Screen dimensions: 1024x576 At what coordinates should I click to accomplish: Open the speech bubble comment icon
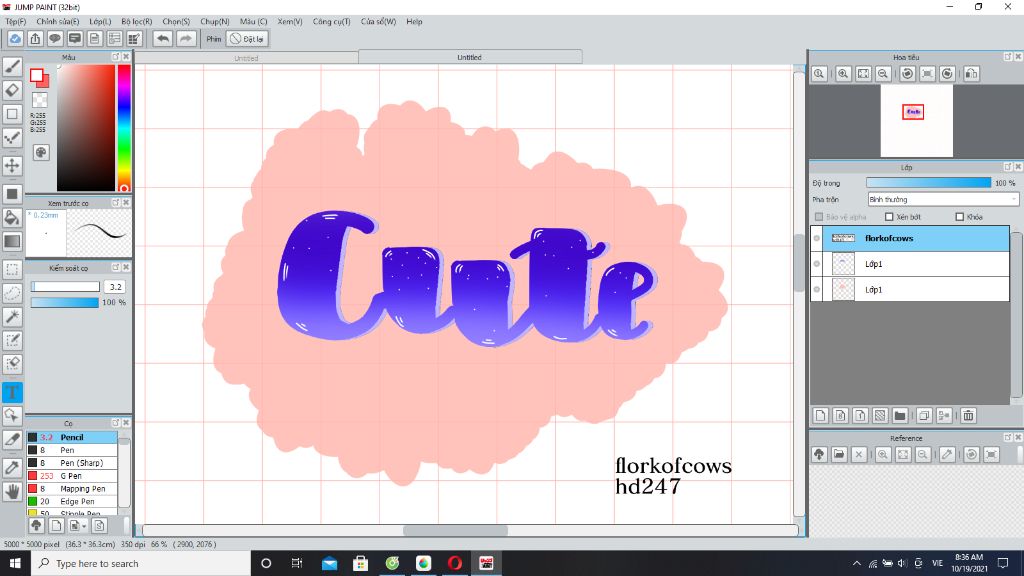click(x=55, y=39)
